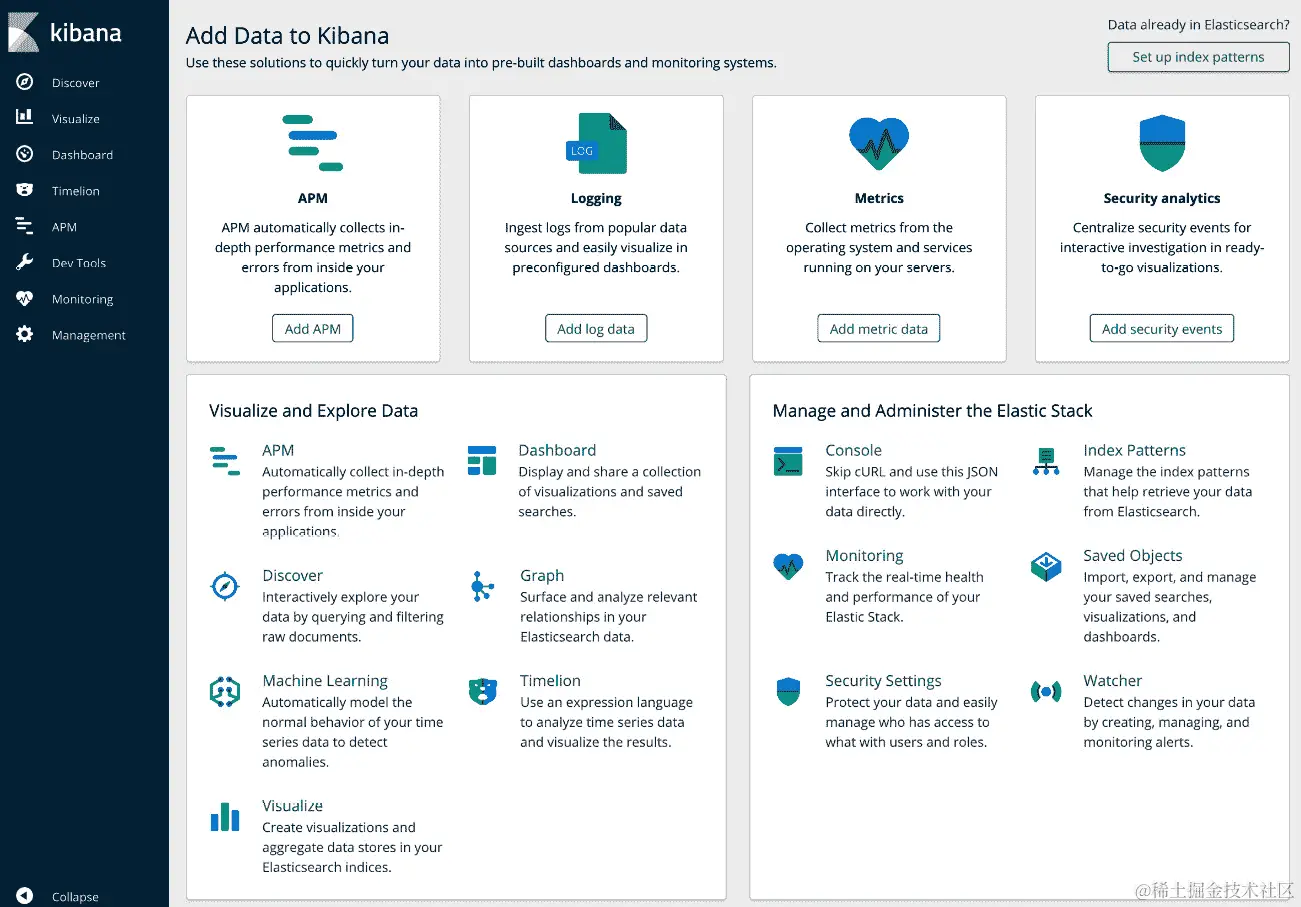Click the Watcher icon
Image resolution: width=1301 pixels, height=907 pixels.
pyautogui.click(x=1046, y=692)
